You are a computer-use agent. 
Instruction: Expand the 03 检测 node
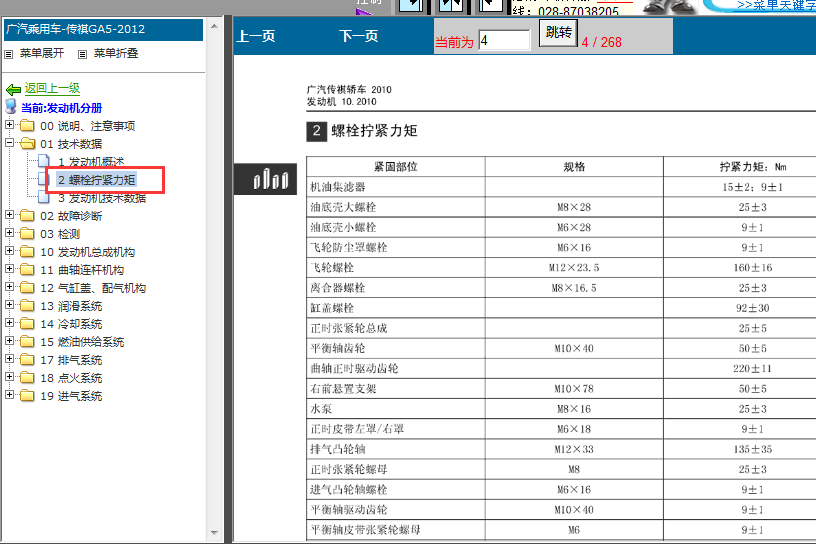point(9,233)
